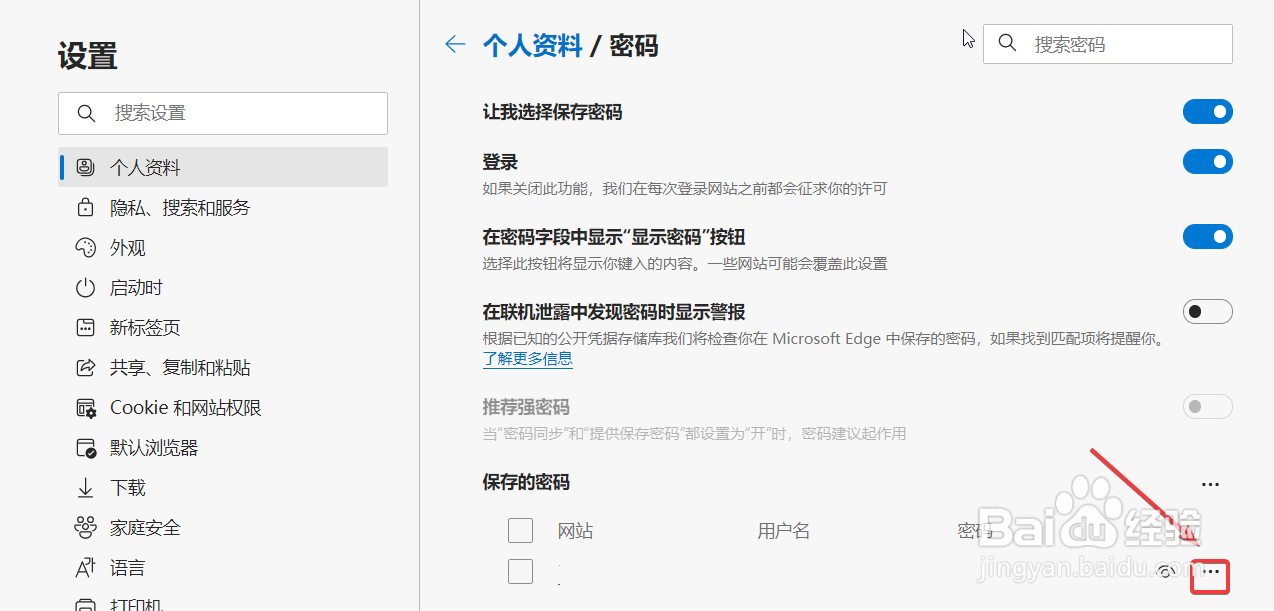Click the 新标签页 new tab page icon
The height and width of the screenshot is (611, 1274).
[85, 327]
